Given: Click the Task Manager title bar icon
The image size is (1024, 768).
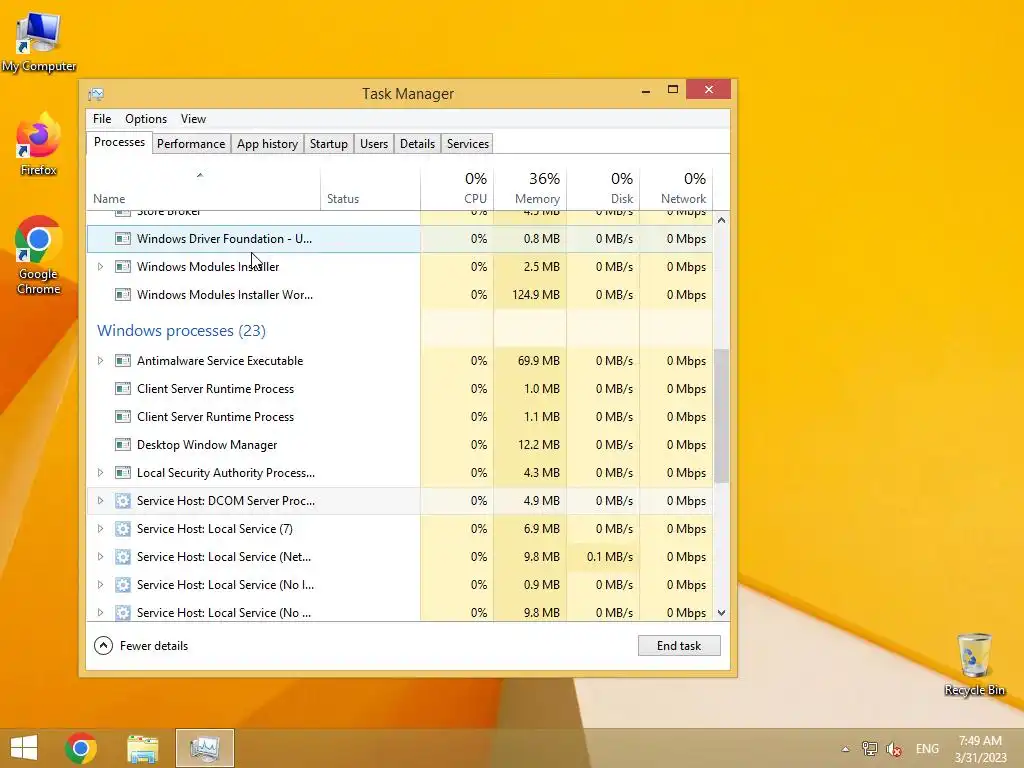Looking at the screenshot, I should pos(96,94).
